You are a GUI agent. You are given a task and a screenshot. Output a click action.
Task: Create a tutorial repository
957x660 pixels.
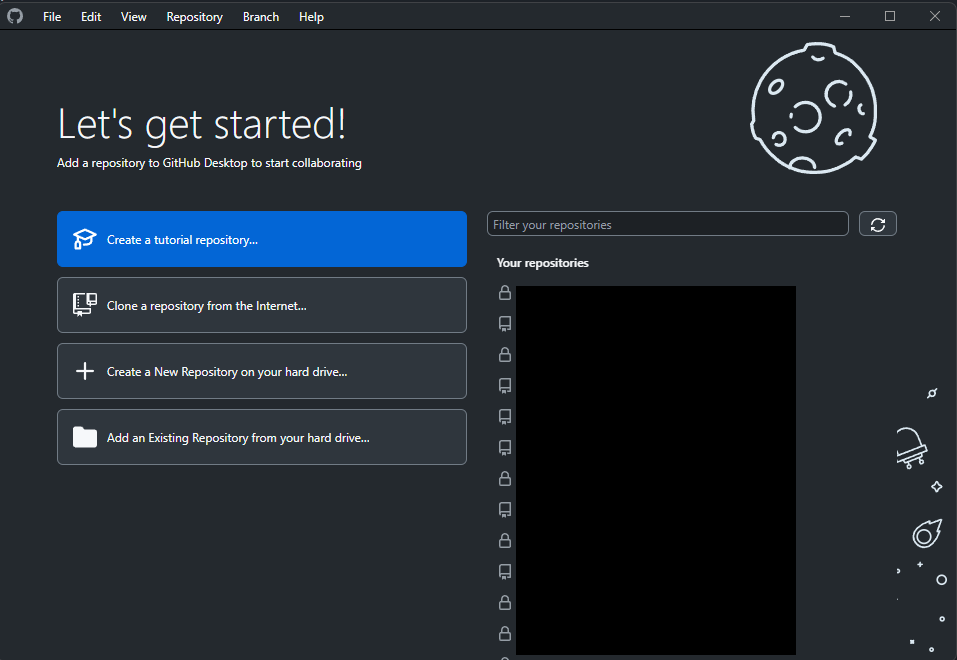(262, 238)
